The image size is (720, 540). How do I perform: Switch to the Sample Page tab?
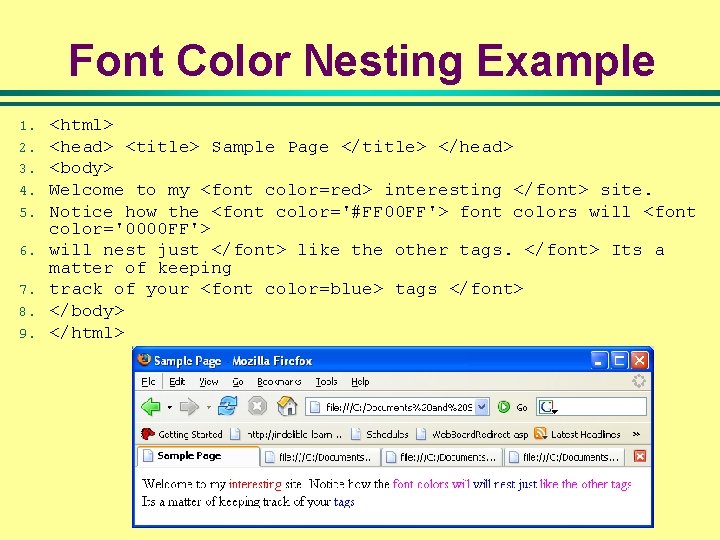[x=198, y=456]
